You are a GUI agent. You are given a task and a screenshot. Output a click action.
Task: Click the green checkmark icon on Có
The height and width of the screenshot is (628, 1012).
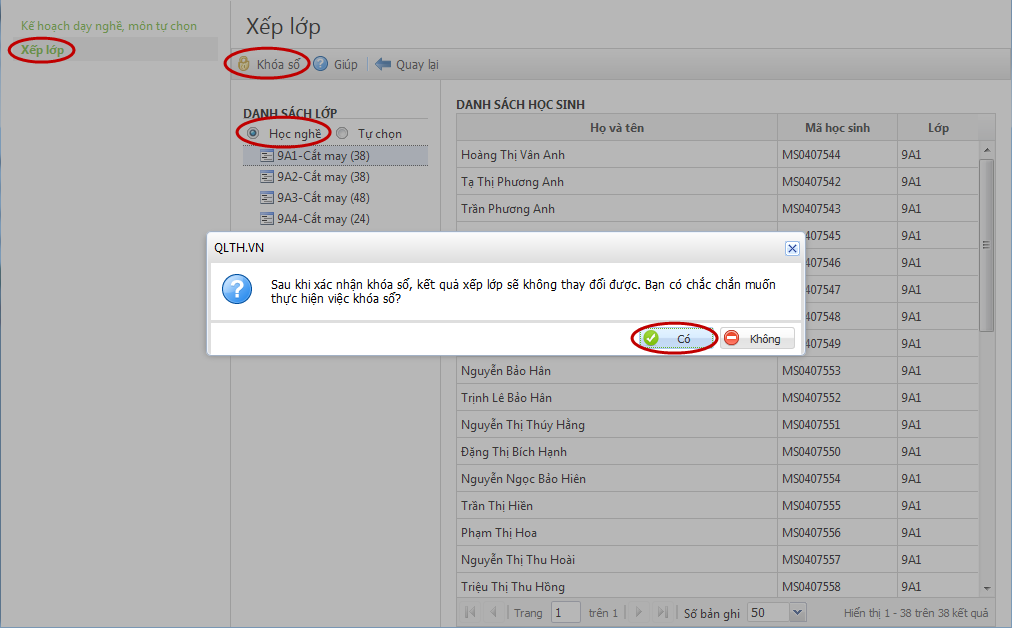click(x=651, y=338)
